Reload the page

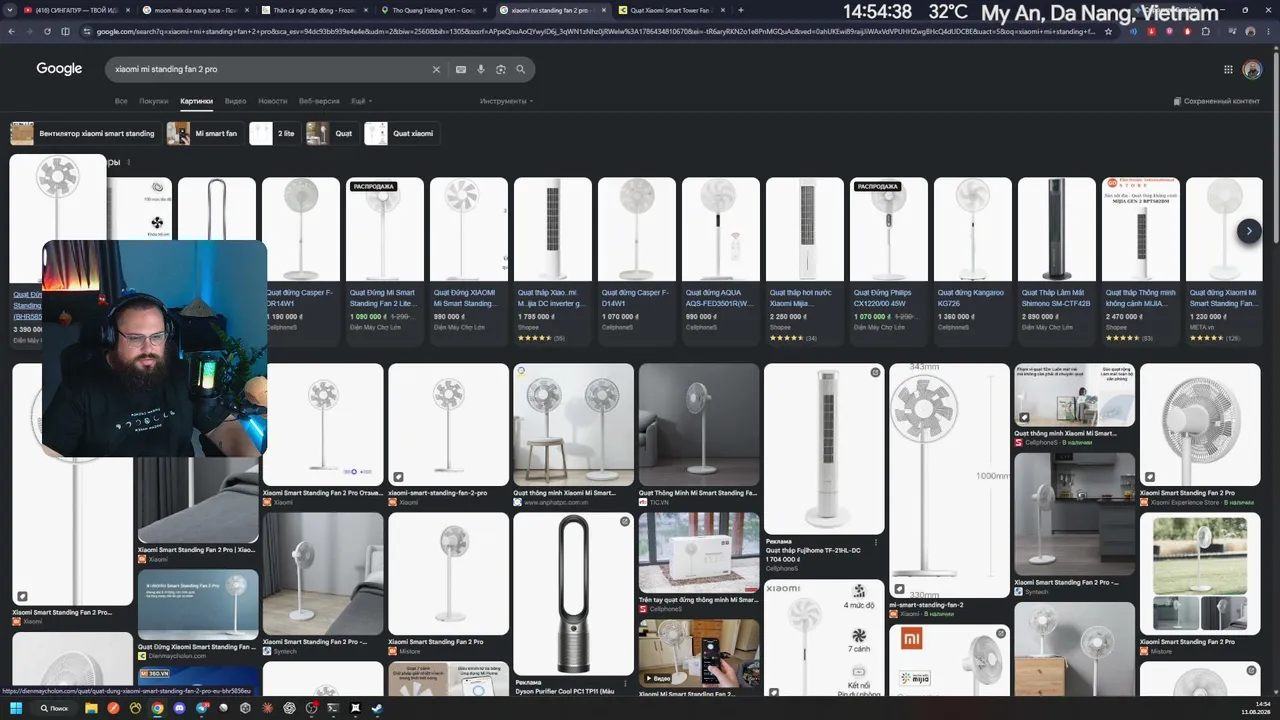click(x=46, y=31)
